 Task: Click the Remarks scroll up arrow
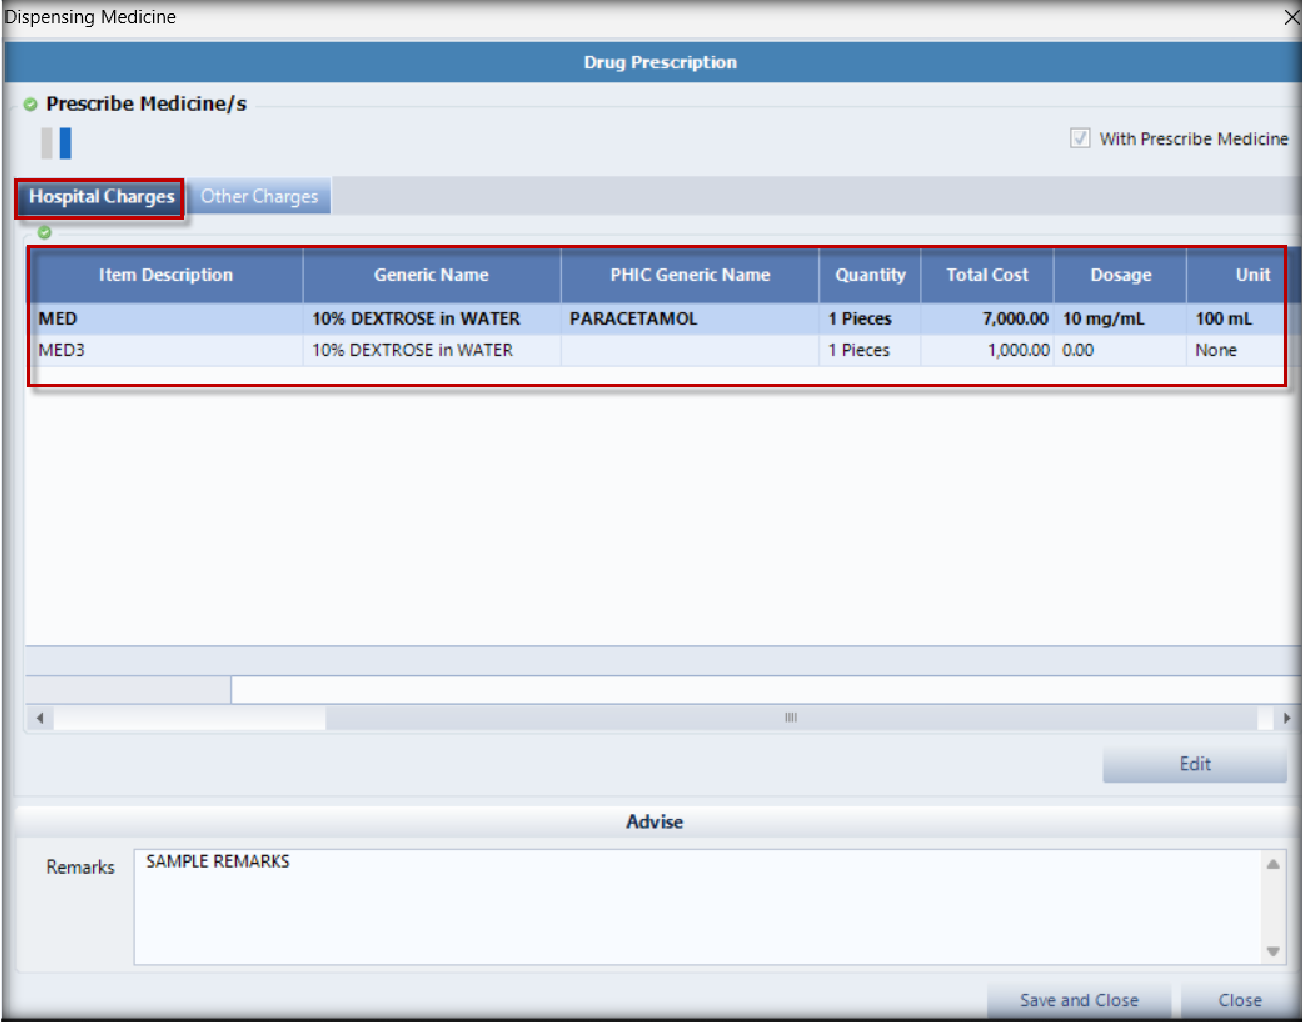[1272, 864]
